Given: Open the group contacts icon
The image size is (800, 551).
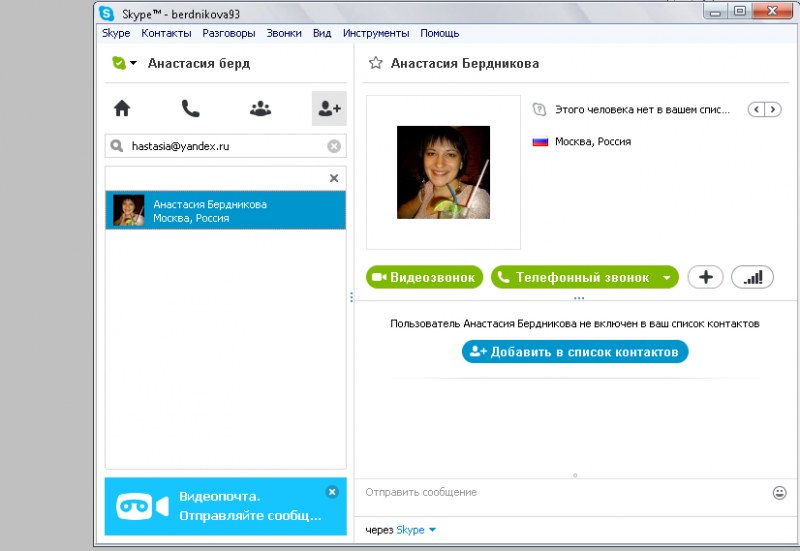Looking at the screenshot, I should (x=260, y=108).
